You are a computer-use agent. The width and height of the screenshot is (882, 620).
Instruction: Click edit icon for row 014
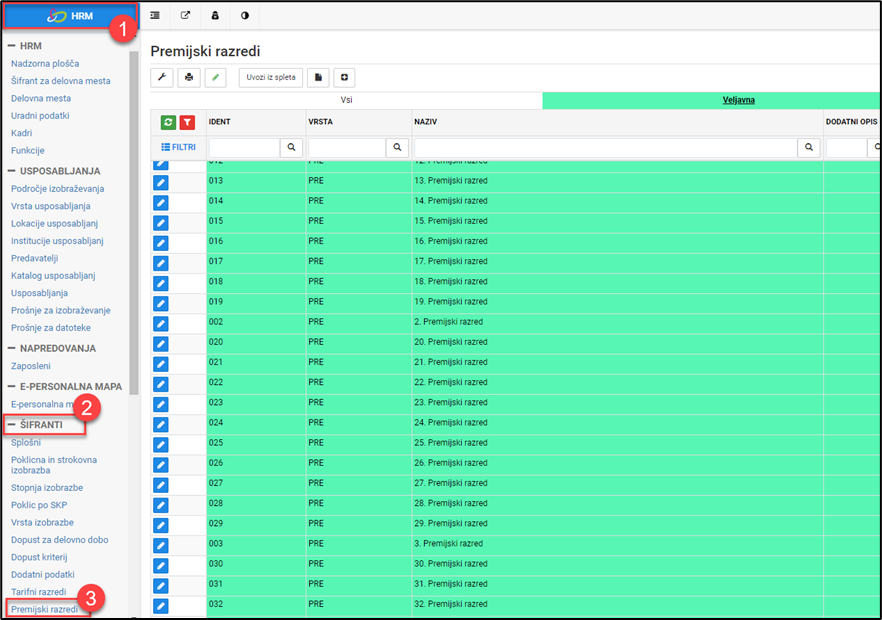coord(161,203)
